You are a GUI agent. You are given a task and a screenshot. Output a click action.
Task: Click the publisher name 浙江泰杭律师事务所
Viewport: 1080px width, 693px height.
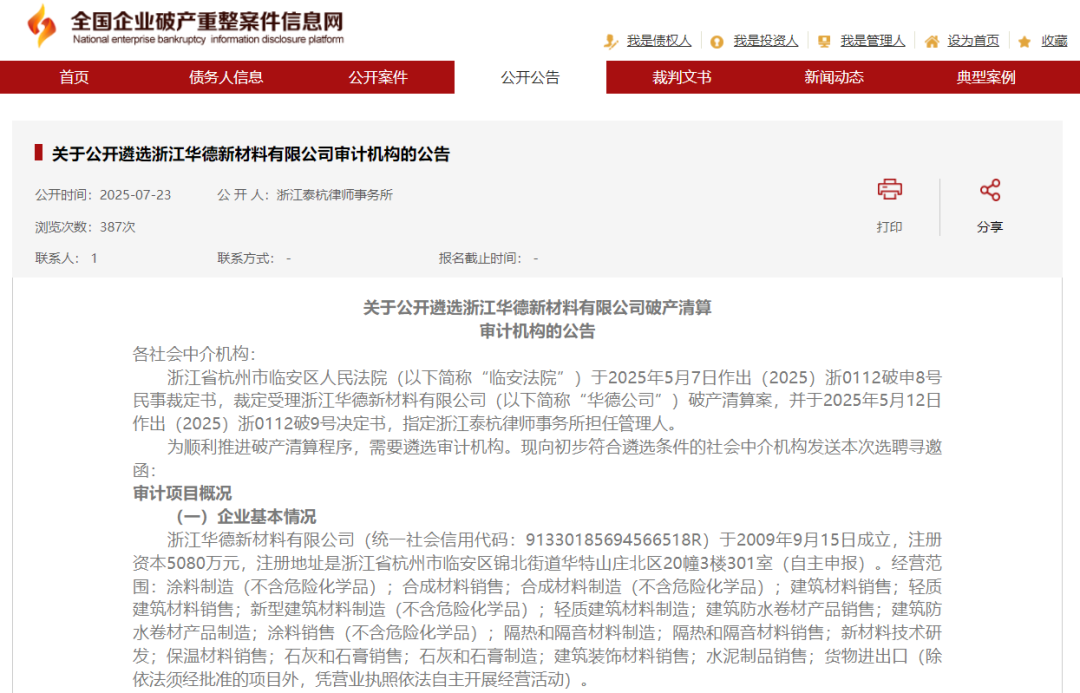335,195
